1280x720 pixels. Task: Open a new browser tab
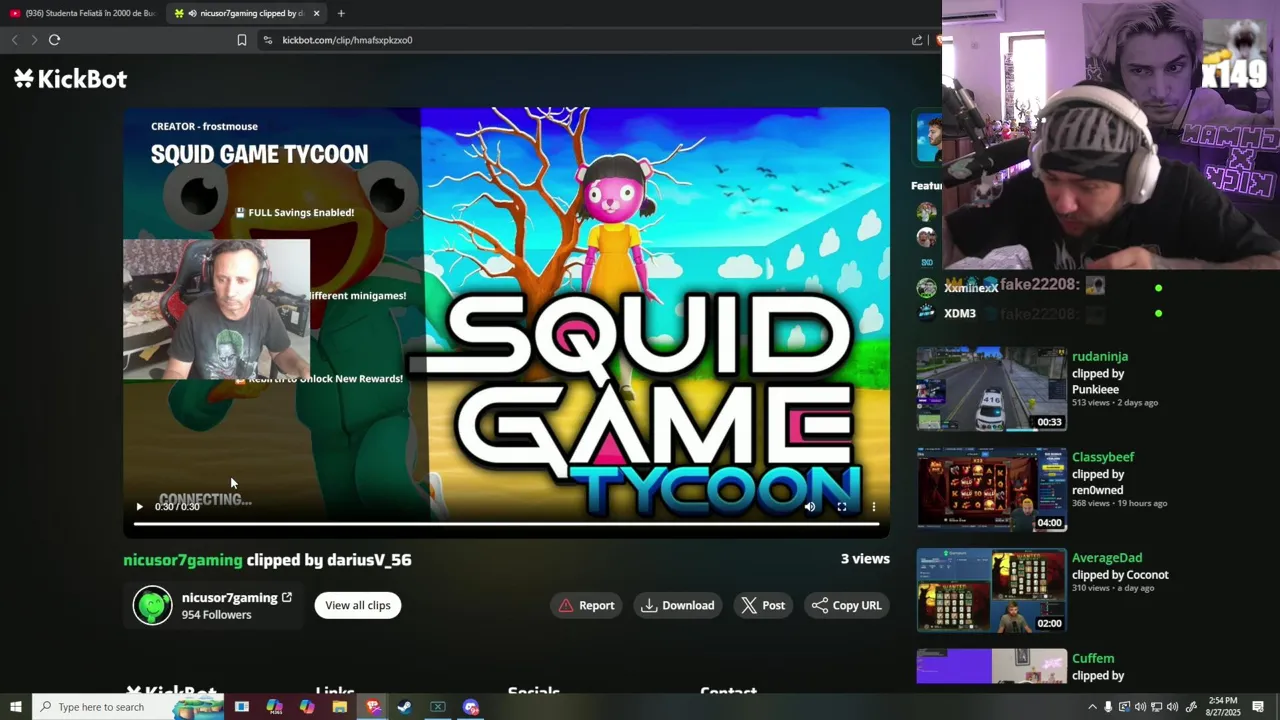(x=341, y=13)
